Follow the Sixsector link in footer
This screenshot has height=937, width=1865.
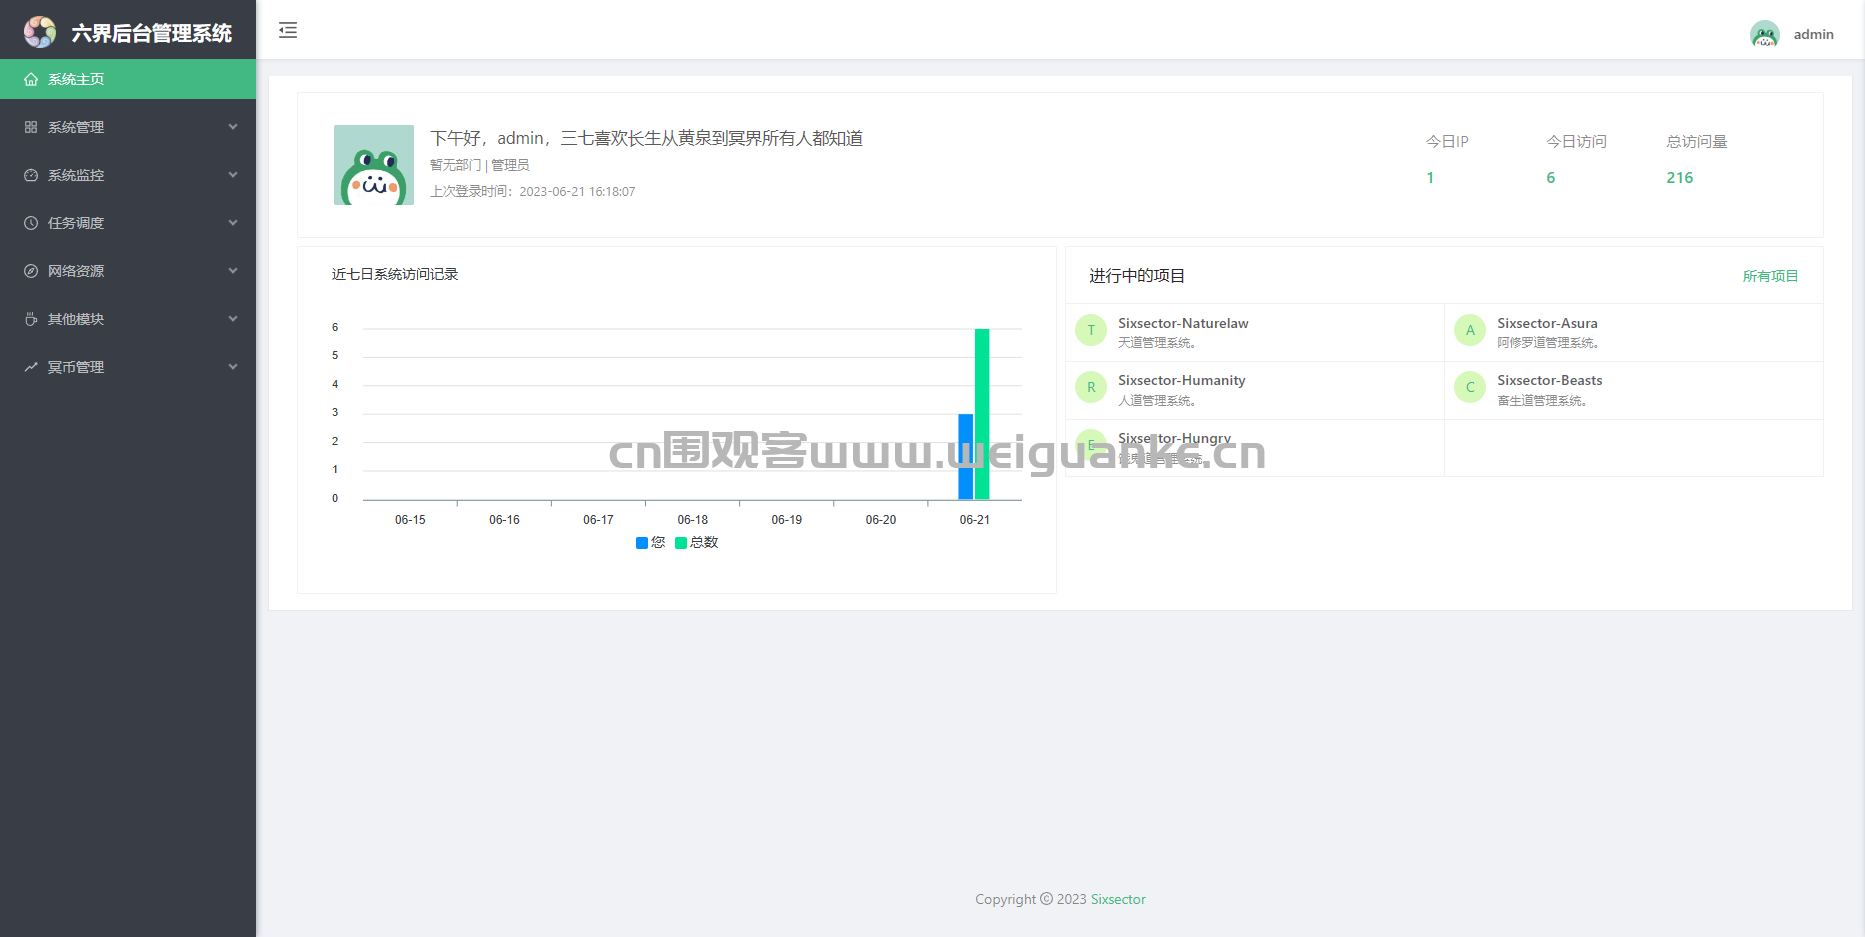(1118, 899)
